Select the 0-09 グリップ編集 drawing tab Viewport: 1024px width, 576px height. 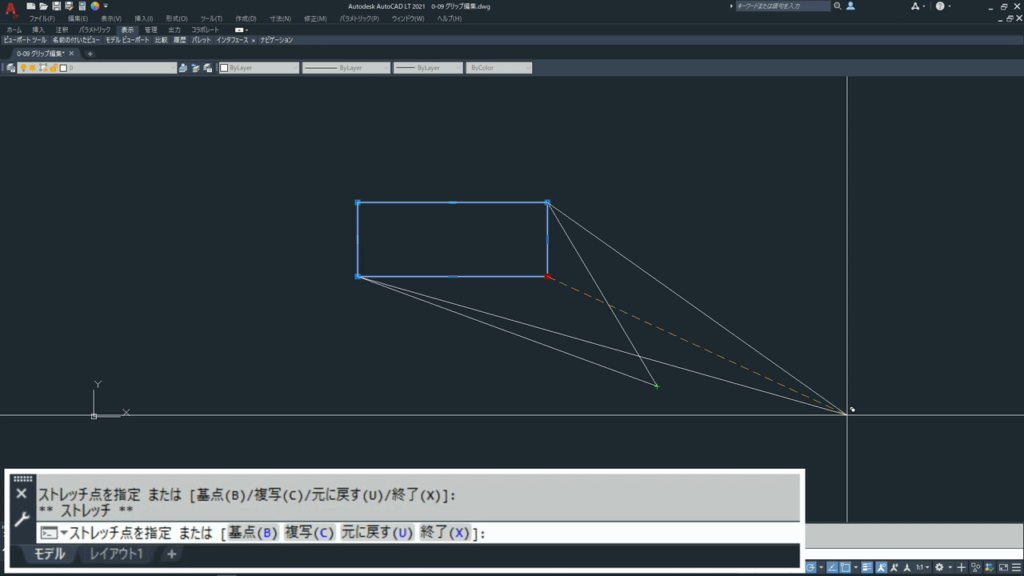(x=40, y=54)
